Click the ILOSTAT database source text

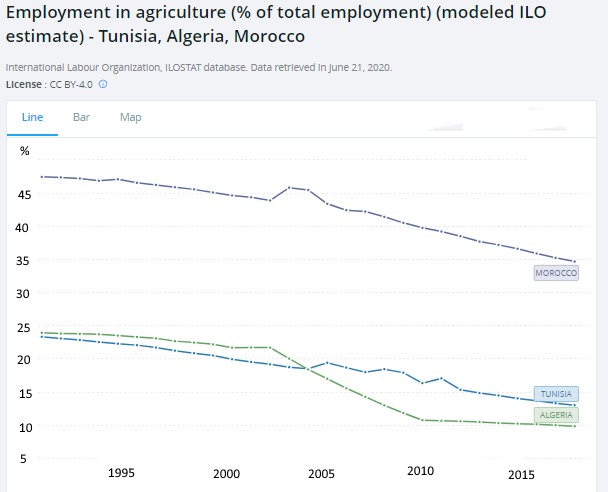[199, 67]
